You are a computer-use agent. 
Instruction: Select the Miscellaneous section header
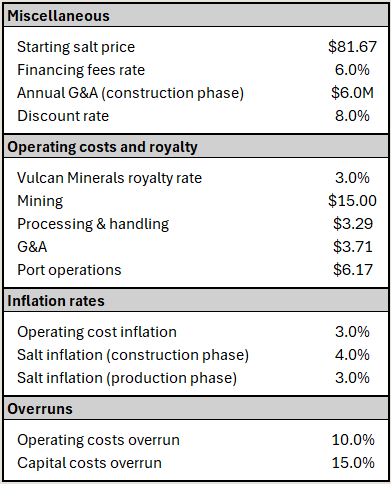(195, 16)
